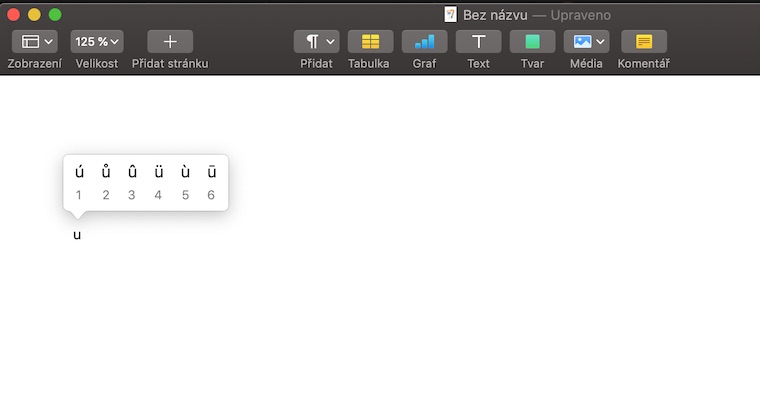
Task: Click the Přidat stránku plus button
Action: [x=170, y=42]
